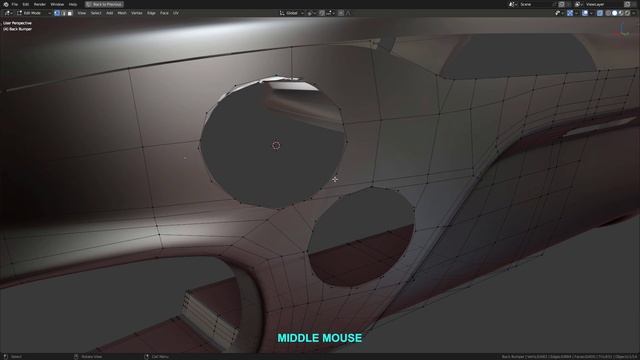Enable edge select mode

click(x=63, y=13)
